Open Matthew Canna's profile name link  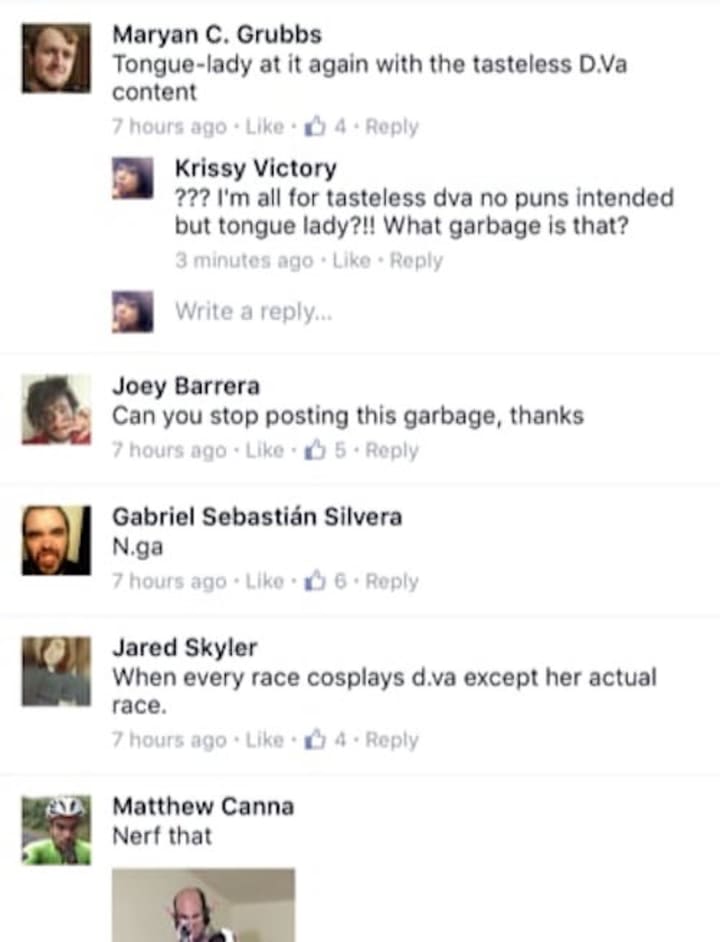click(203, 806)
